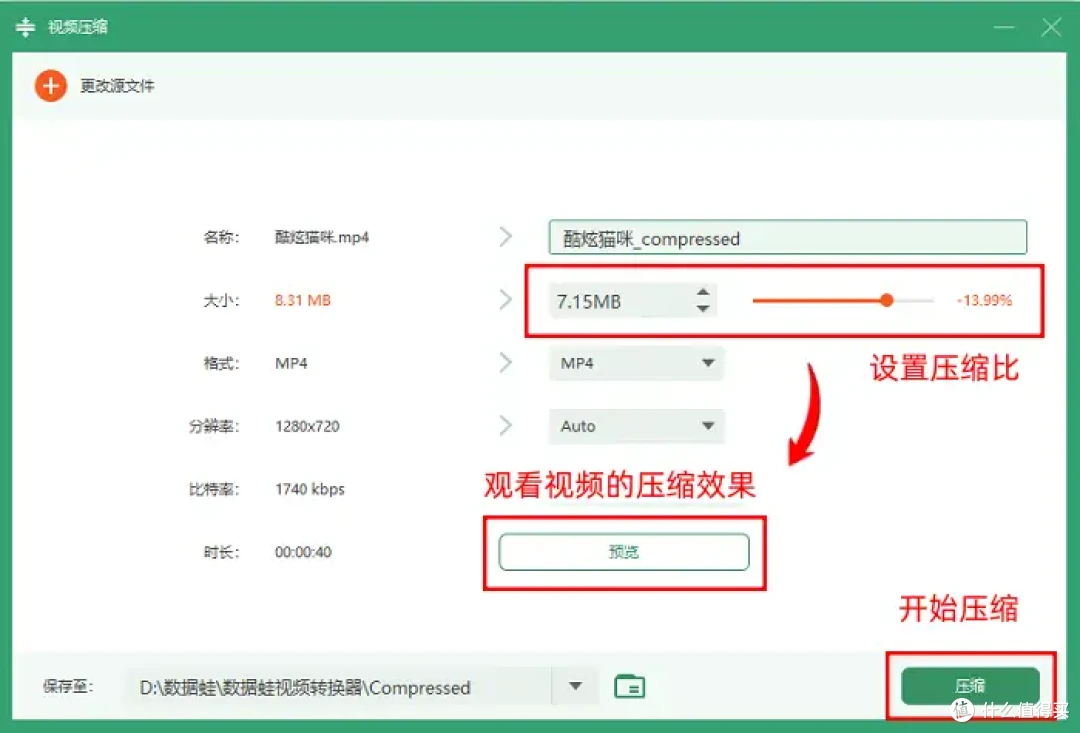This screenshot has width=1080, height=733.
Task: Click 更改源文件 to change source file
Action: [x=117, y=86]
